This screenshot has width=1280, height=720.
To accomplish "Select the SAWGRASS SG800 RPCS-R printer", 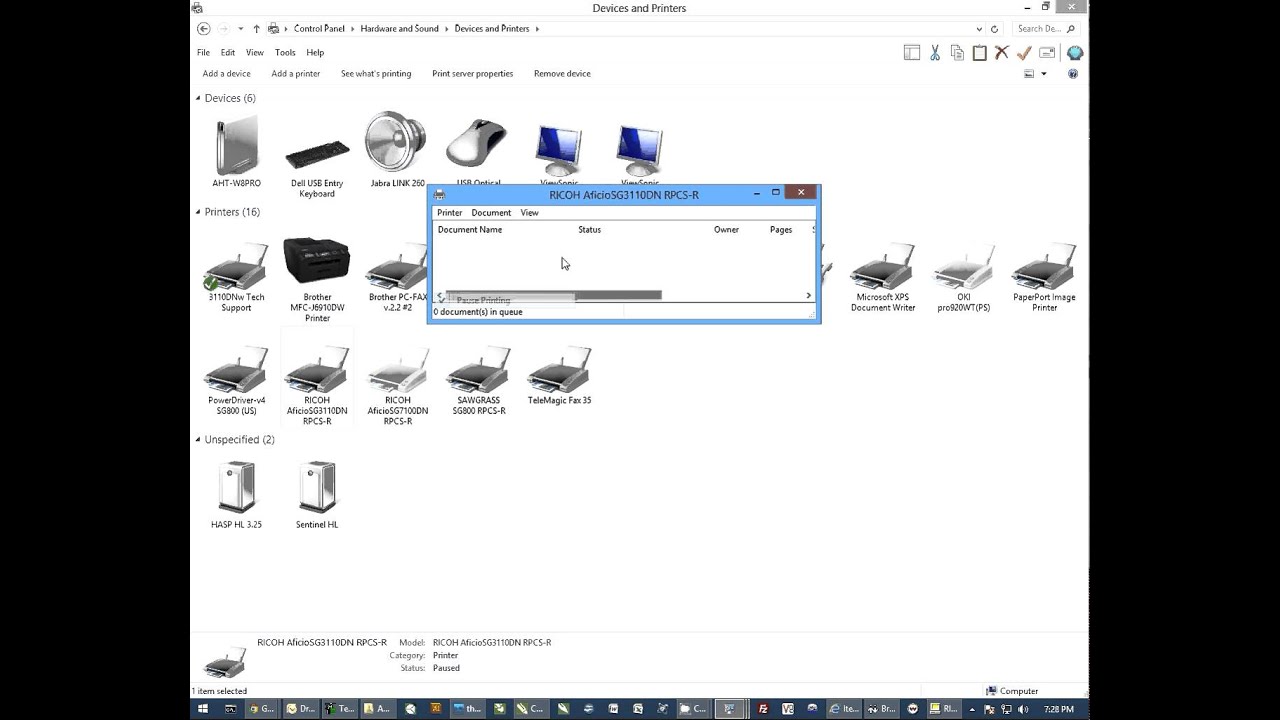I will tap(478, 380).
